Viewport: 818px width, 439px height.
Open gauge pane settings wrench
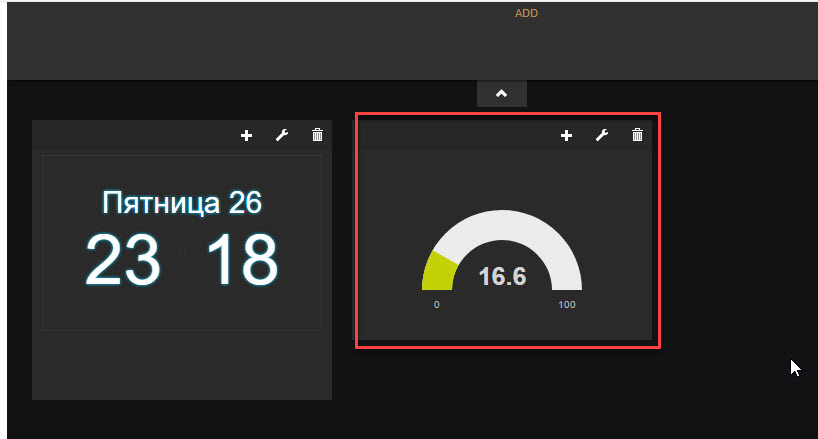tap(601, 135)
